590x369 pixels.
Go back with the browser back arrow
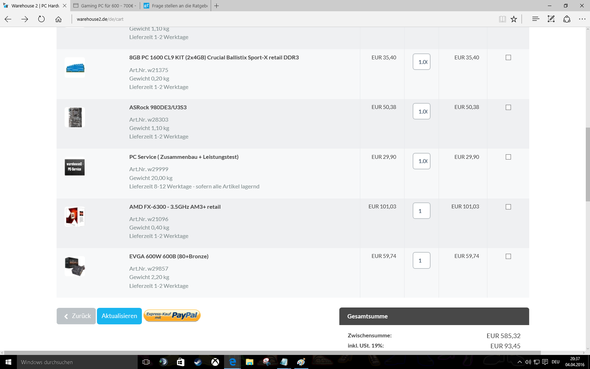(x=8, y=19)
